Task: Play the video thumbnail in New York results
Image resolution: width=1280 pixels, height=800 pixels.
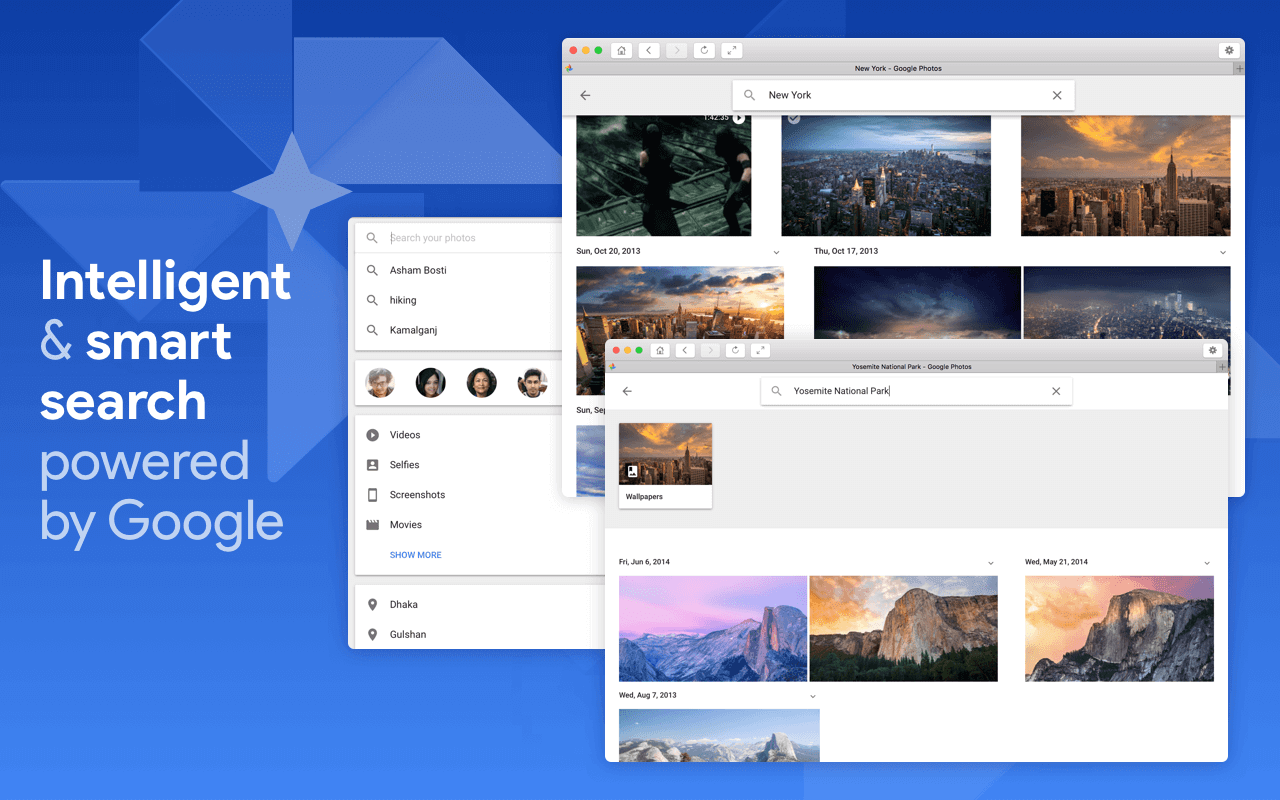Action: point(739,118)
